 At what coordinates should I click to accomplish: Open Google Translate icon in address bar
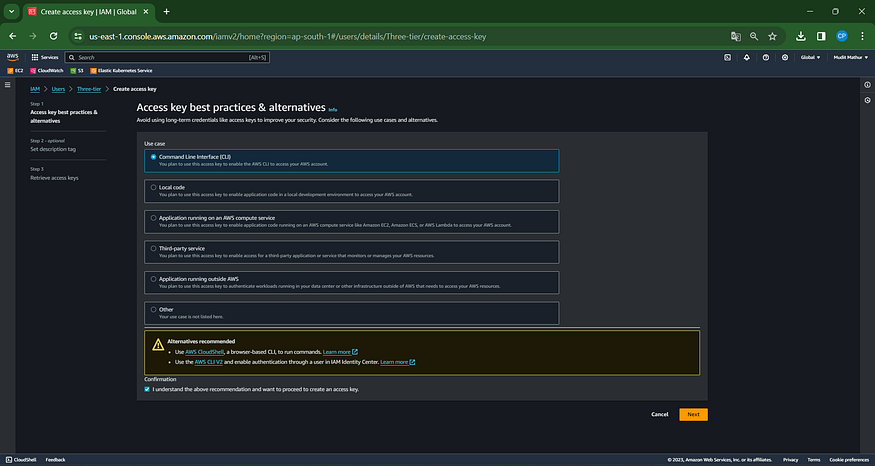tap(735, 36)
